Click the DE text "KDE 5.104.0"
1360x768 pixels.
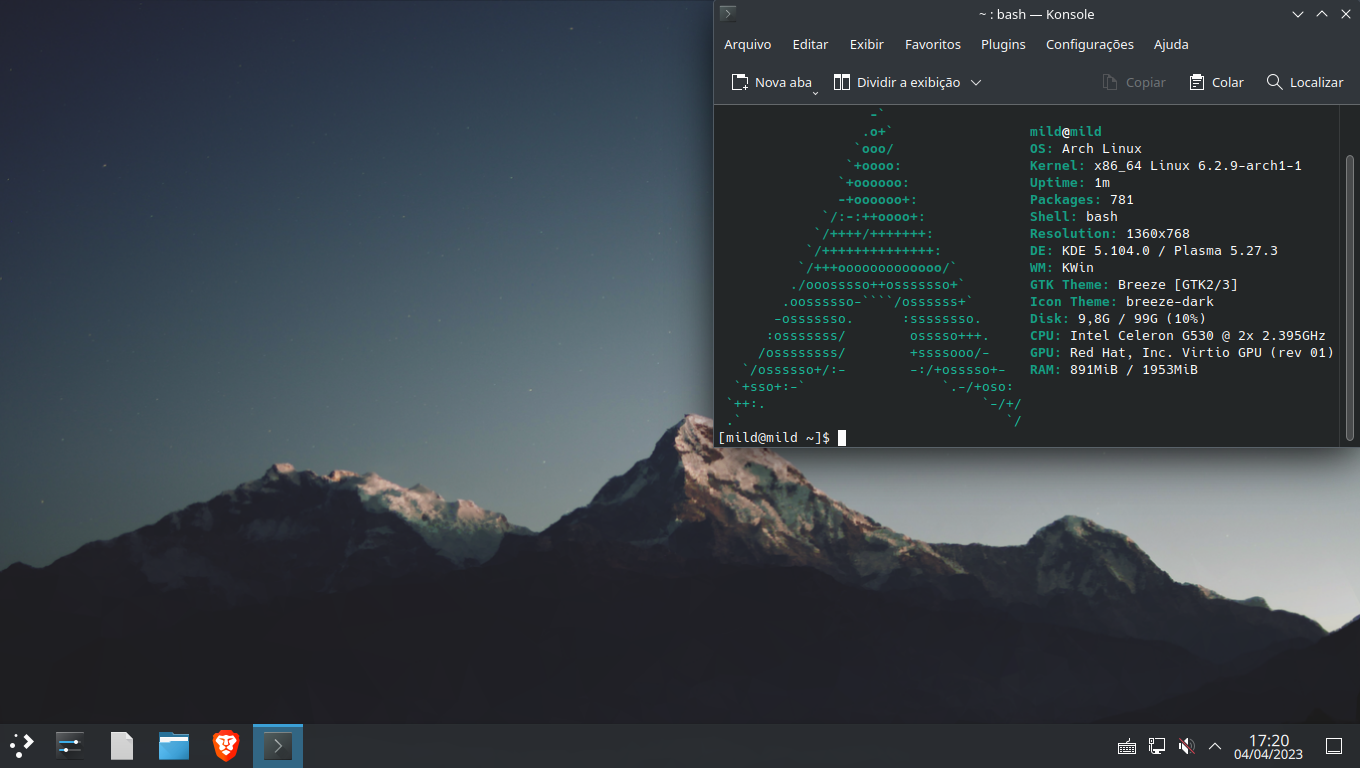tap(1106, 250)
